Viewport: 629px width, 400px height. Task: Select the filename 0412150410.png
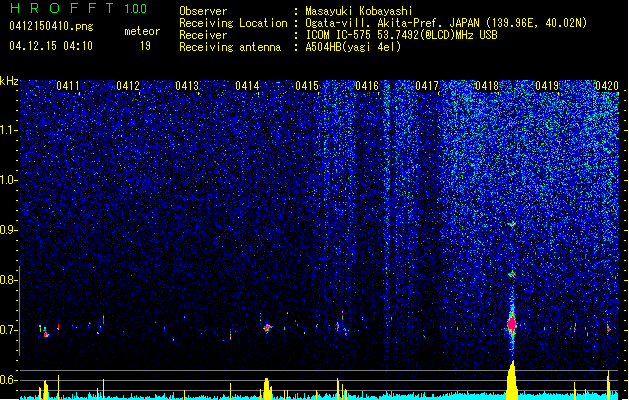pos(51,26)
